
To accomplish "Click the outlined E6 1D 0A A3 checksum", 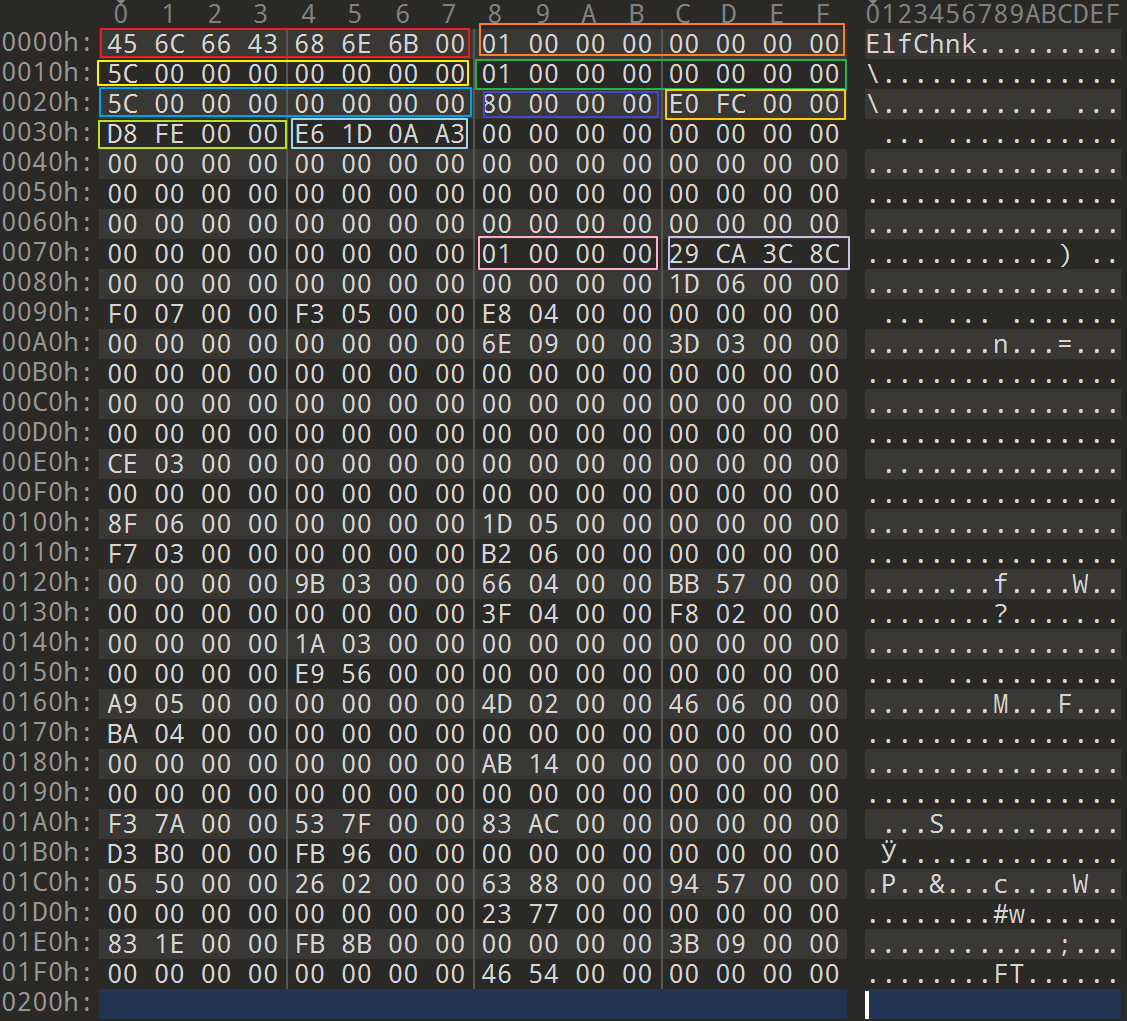I will click(x=379, y=134).
